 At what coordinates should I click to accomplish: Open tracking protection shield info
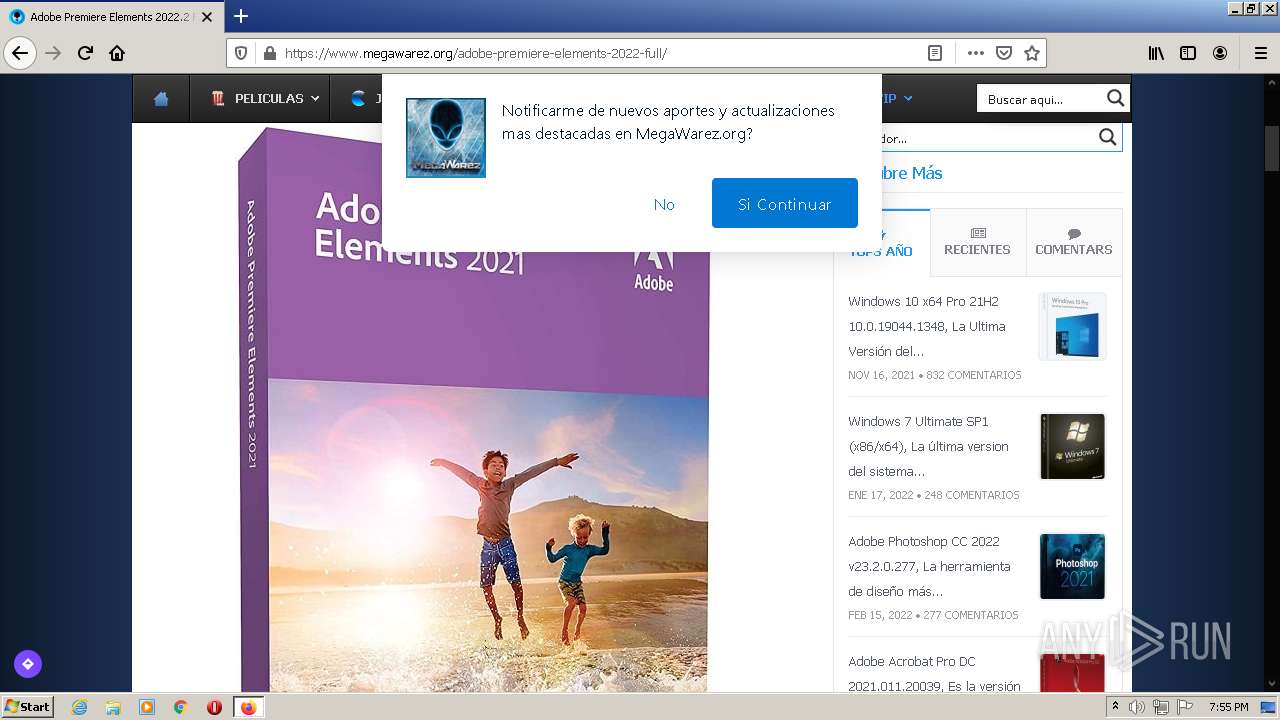pos(241,53)
